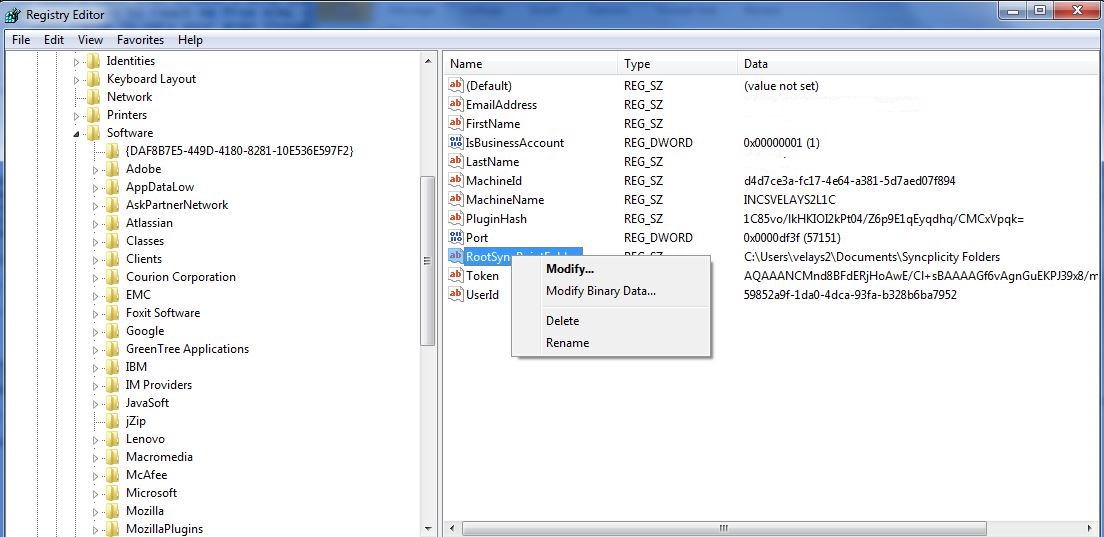Viewport: 1104px width, 537px height.
Task: Expand the Identities key arrow
Action: point(77,61)
